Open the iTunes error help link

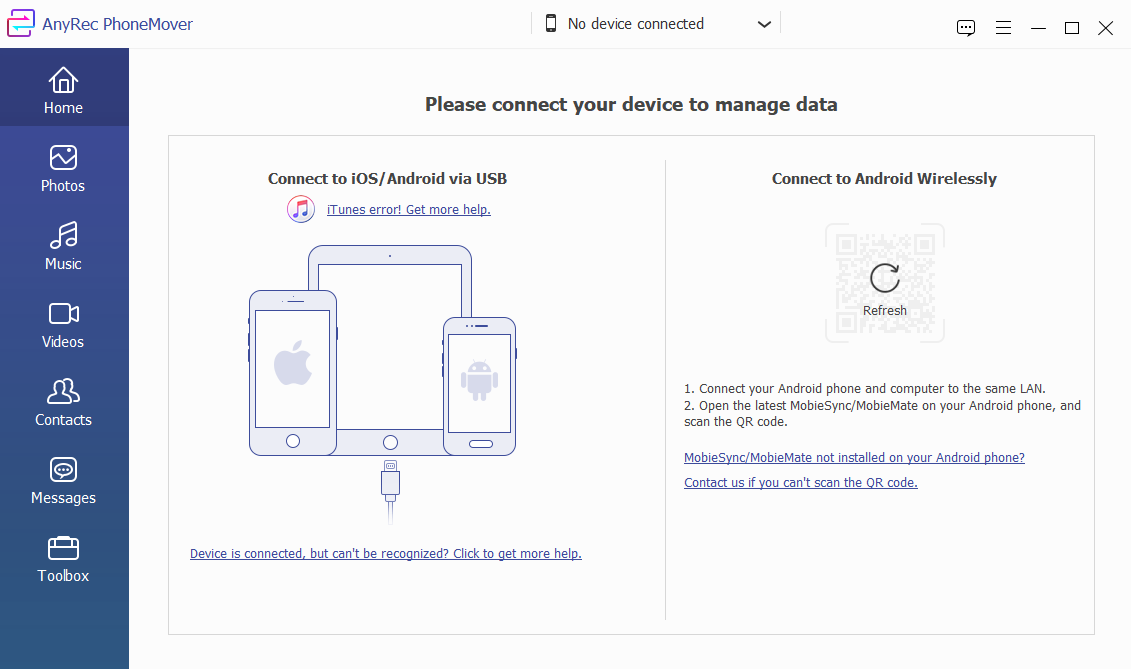pos(408,210)
